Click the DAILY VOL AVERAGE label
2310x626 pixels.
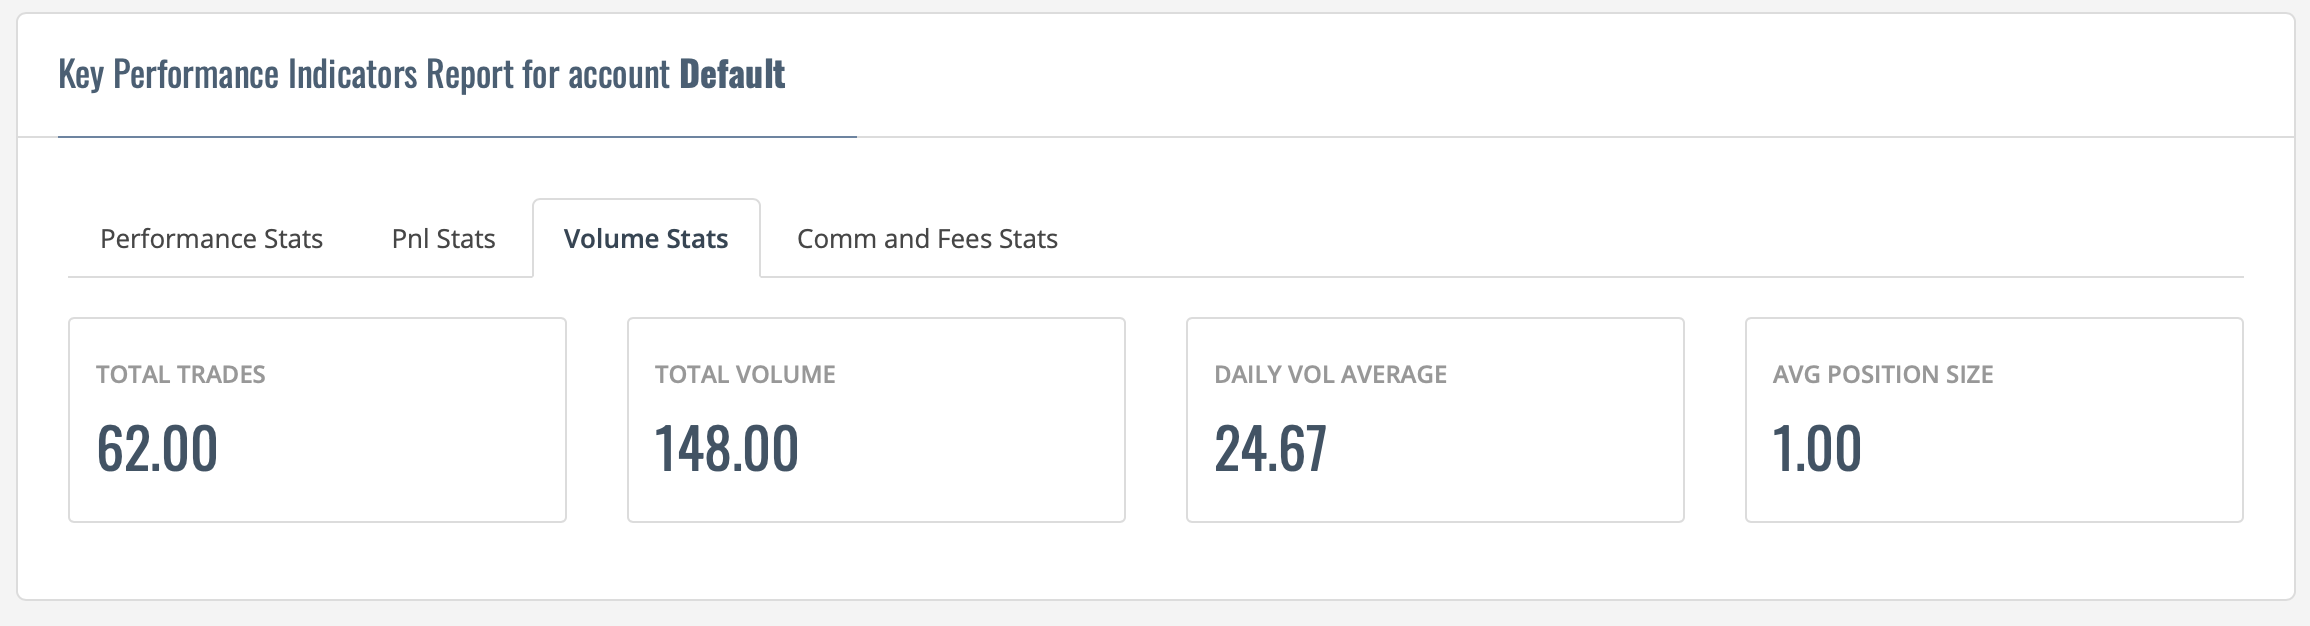click(1330, 374)
